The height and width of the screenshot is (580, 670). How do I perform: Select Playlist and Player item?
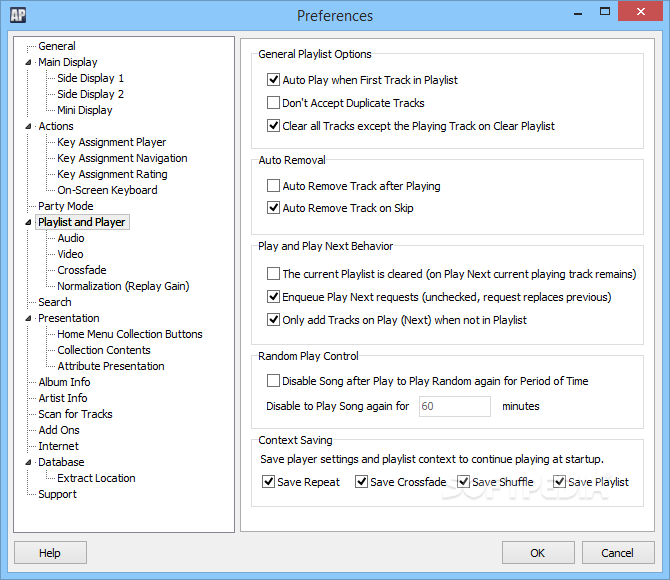pyautogui.click(x=82, y=222)
